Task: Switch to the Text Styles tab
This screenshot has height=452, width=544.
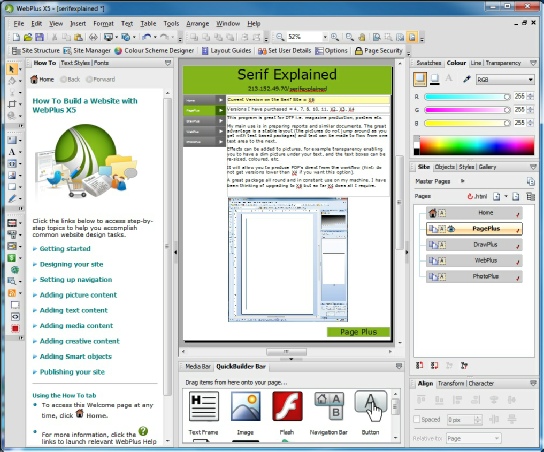Action: click(75, 63)
